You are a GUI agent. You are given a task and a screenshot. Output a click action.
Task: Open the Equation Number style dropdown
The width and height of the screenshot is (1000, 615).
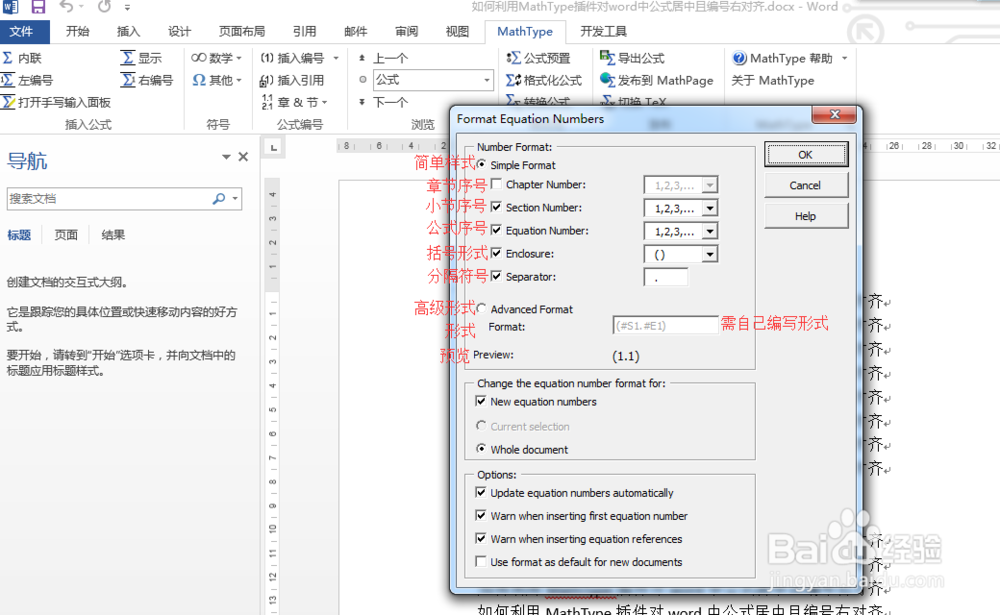(710, 231)
